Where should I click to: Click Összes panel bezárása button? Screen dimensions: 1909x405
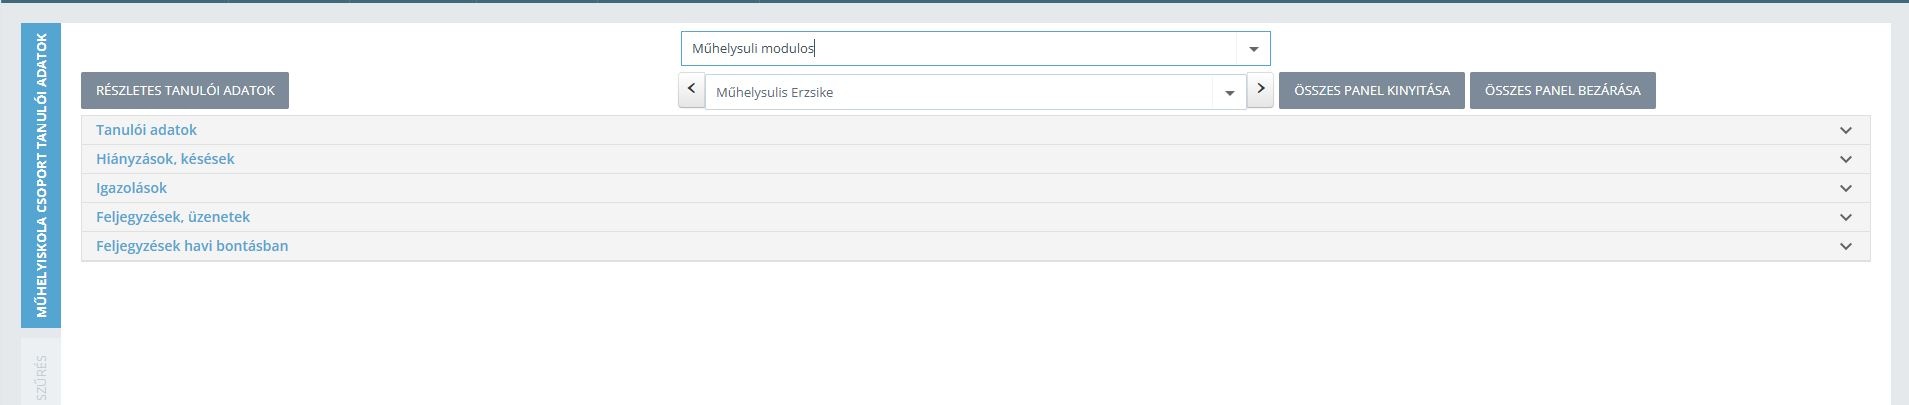point(1562,90)
